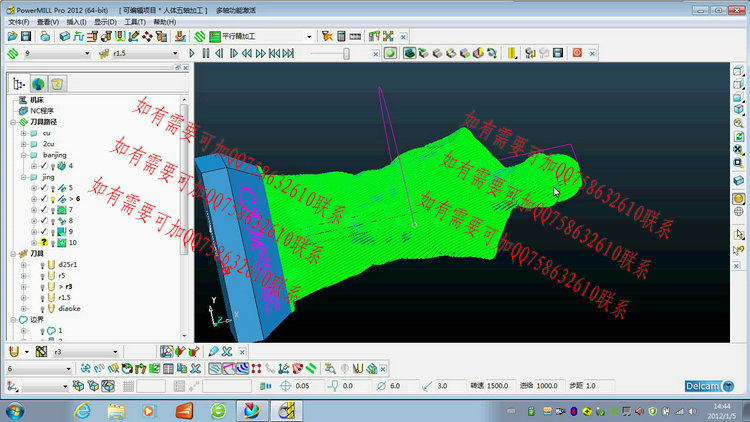The width and height of the screenshot is (750, 422).
Task: Expand the 2cu folder
Action: (x=23, y=144)
